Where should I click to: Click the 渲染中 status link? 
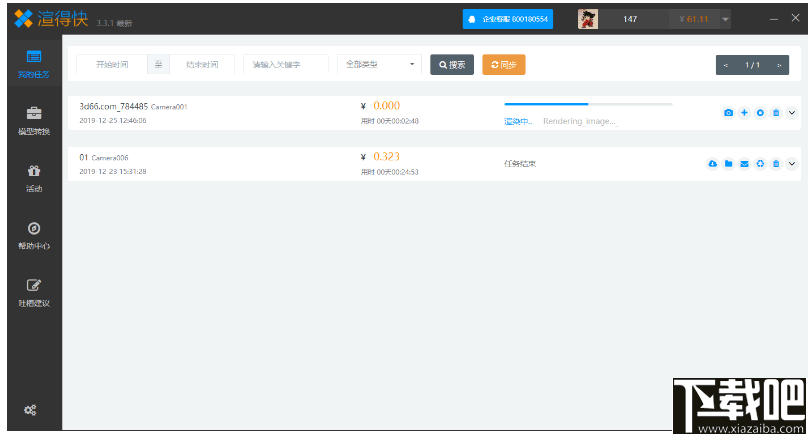click(x=518, y=122)
